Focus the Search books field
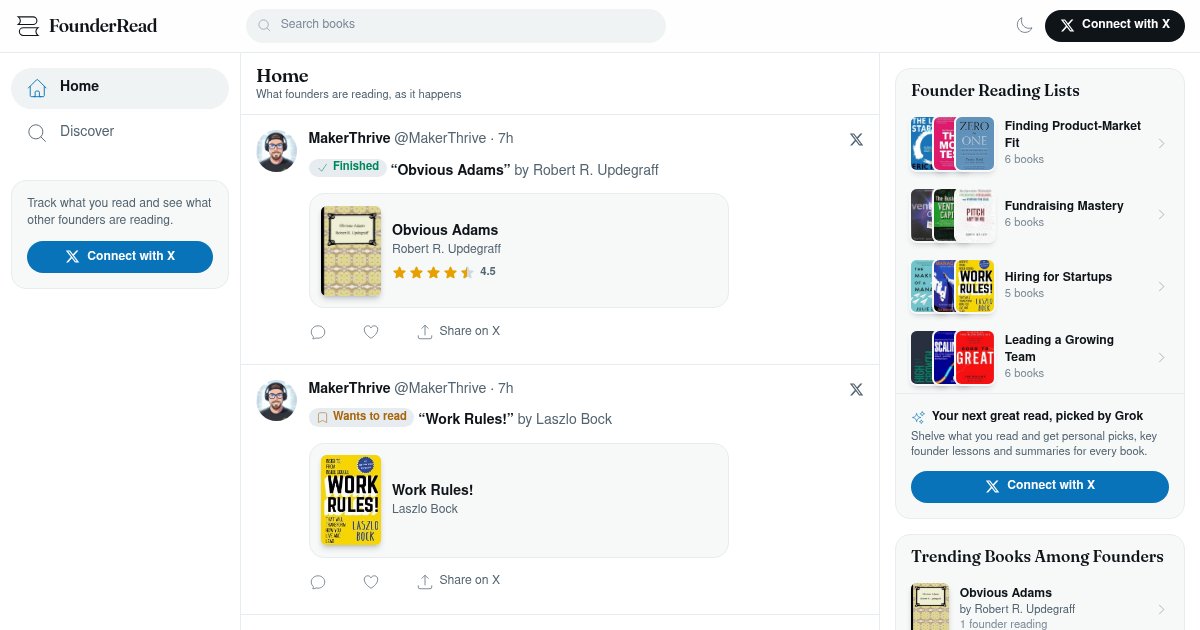 coord(456,25)
